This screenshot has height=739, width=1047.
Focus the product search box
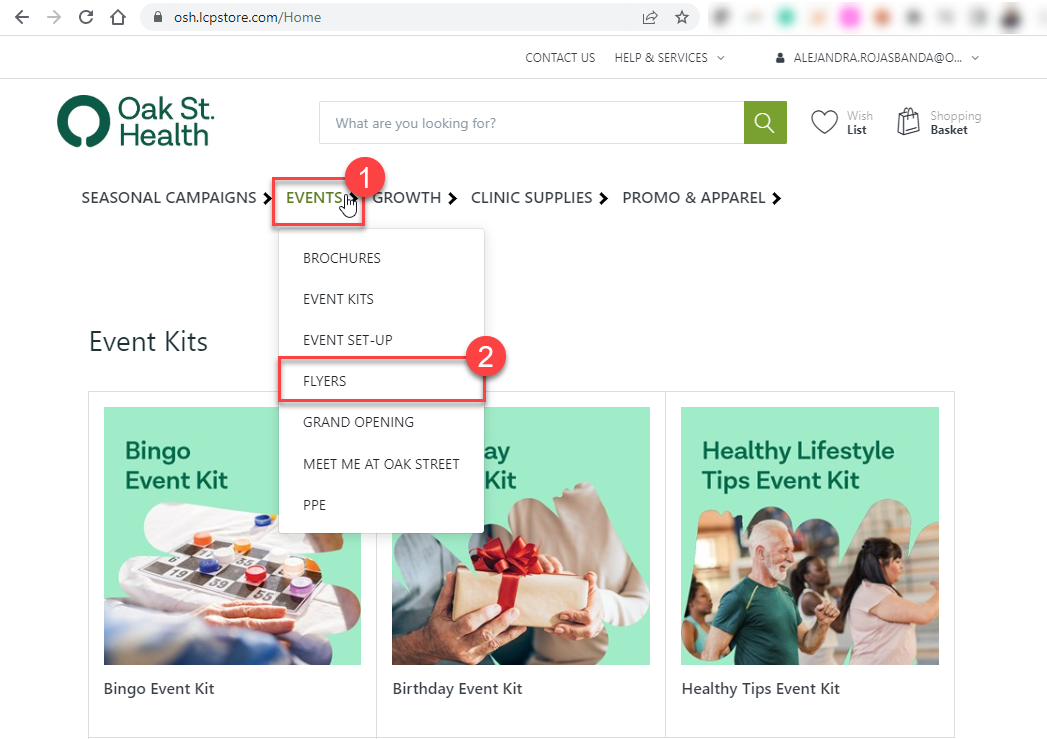coord(532,123)
